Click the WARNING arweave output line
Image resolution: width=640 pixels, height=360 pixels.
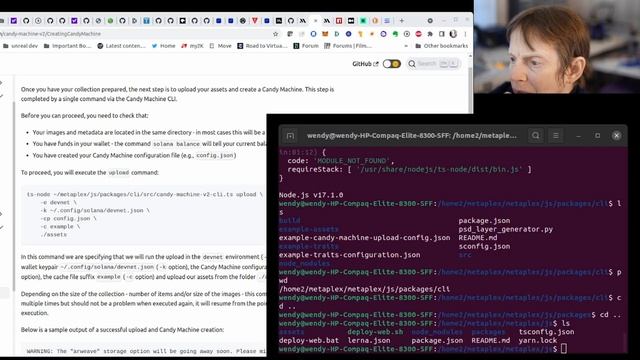(x=146, y=351)
